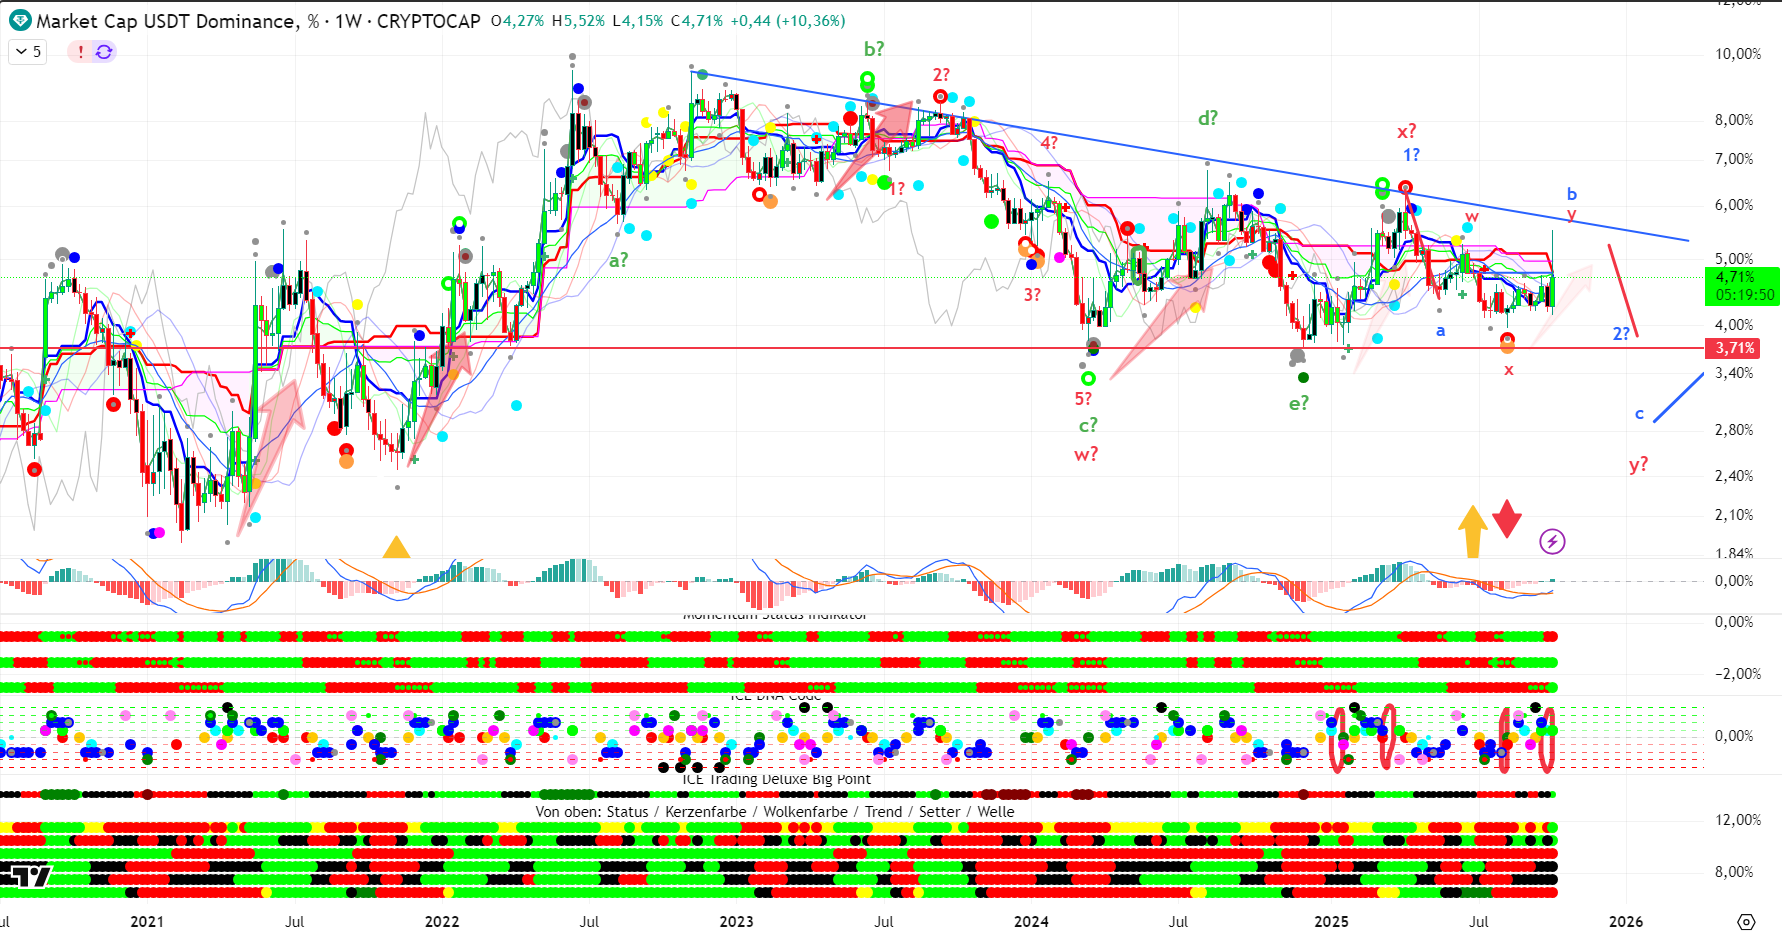
Task: Click the green 4,71% current price label
Action: coord(1741,286)
